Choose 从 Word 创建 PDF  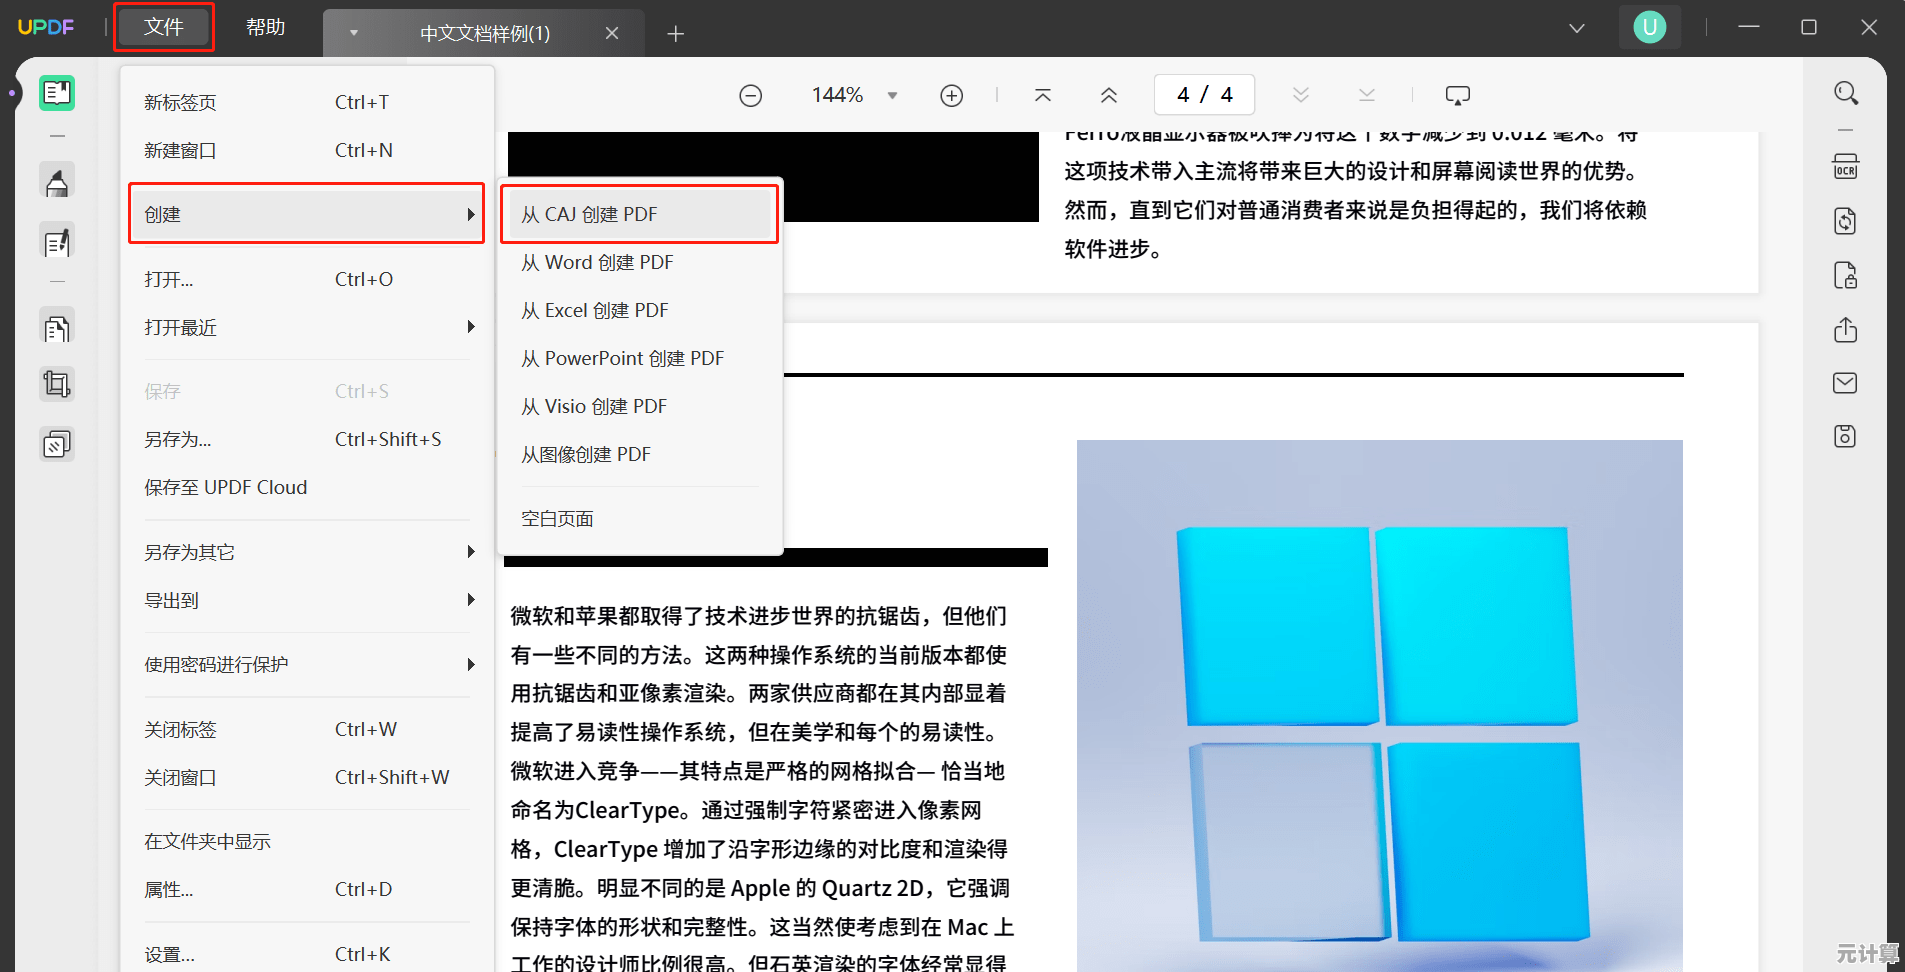coord(597,262)
